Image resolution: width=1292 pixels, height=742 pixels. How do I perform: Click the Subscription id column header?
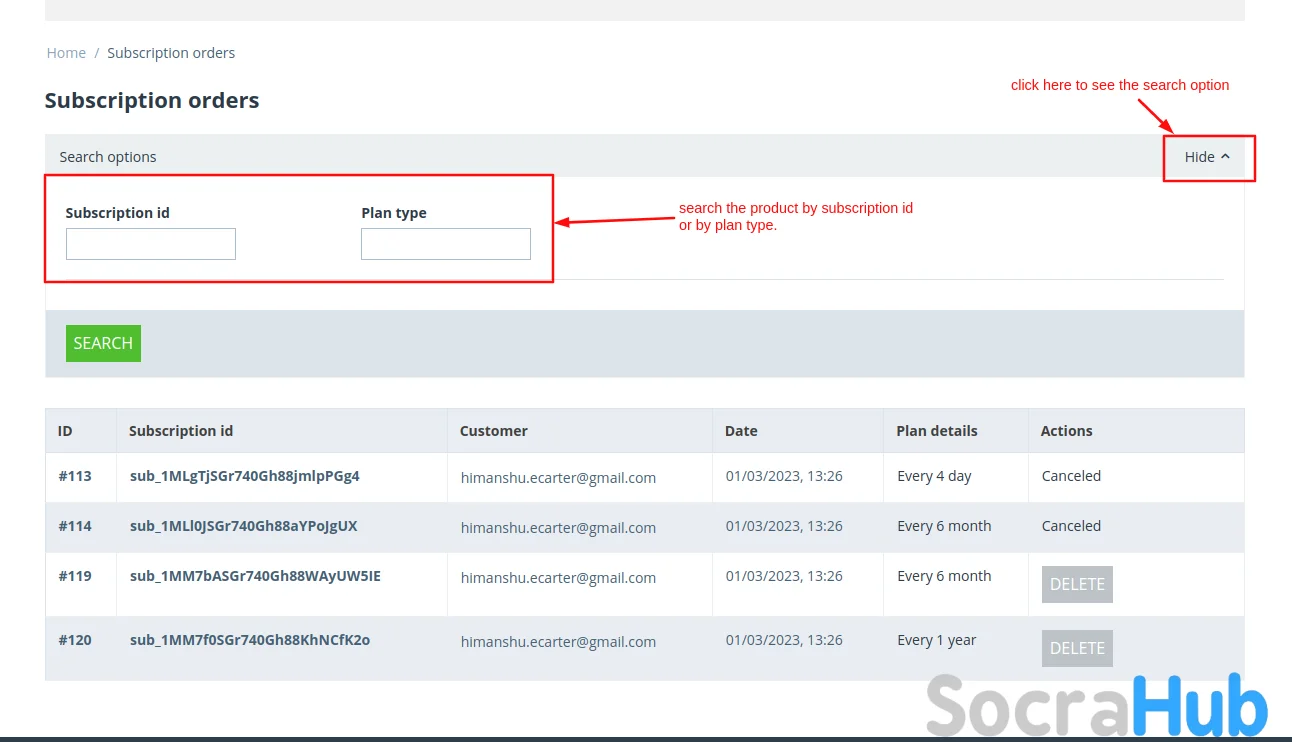181,431
